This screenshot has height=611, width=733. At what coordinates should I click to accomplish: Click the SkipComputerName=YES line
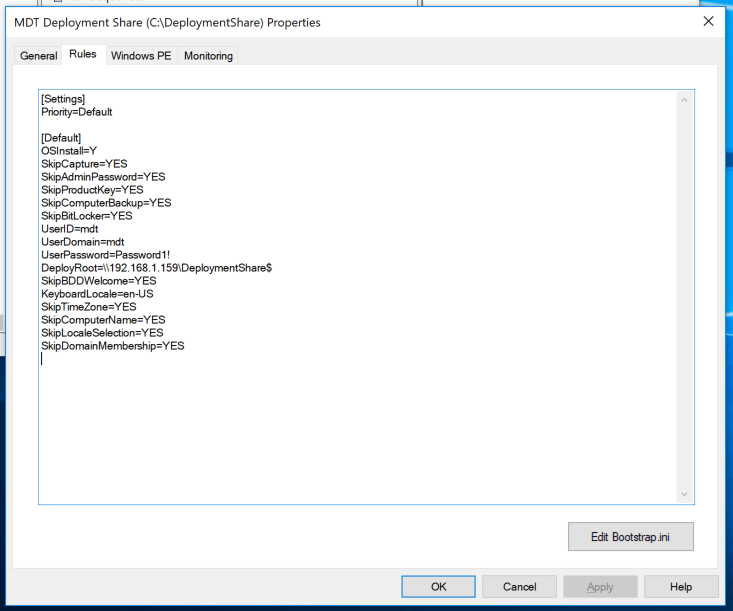pyautogui.click(x=103, y=320)
